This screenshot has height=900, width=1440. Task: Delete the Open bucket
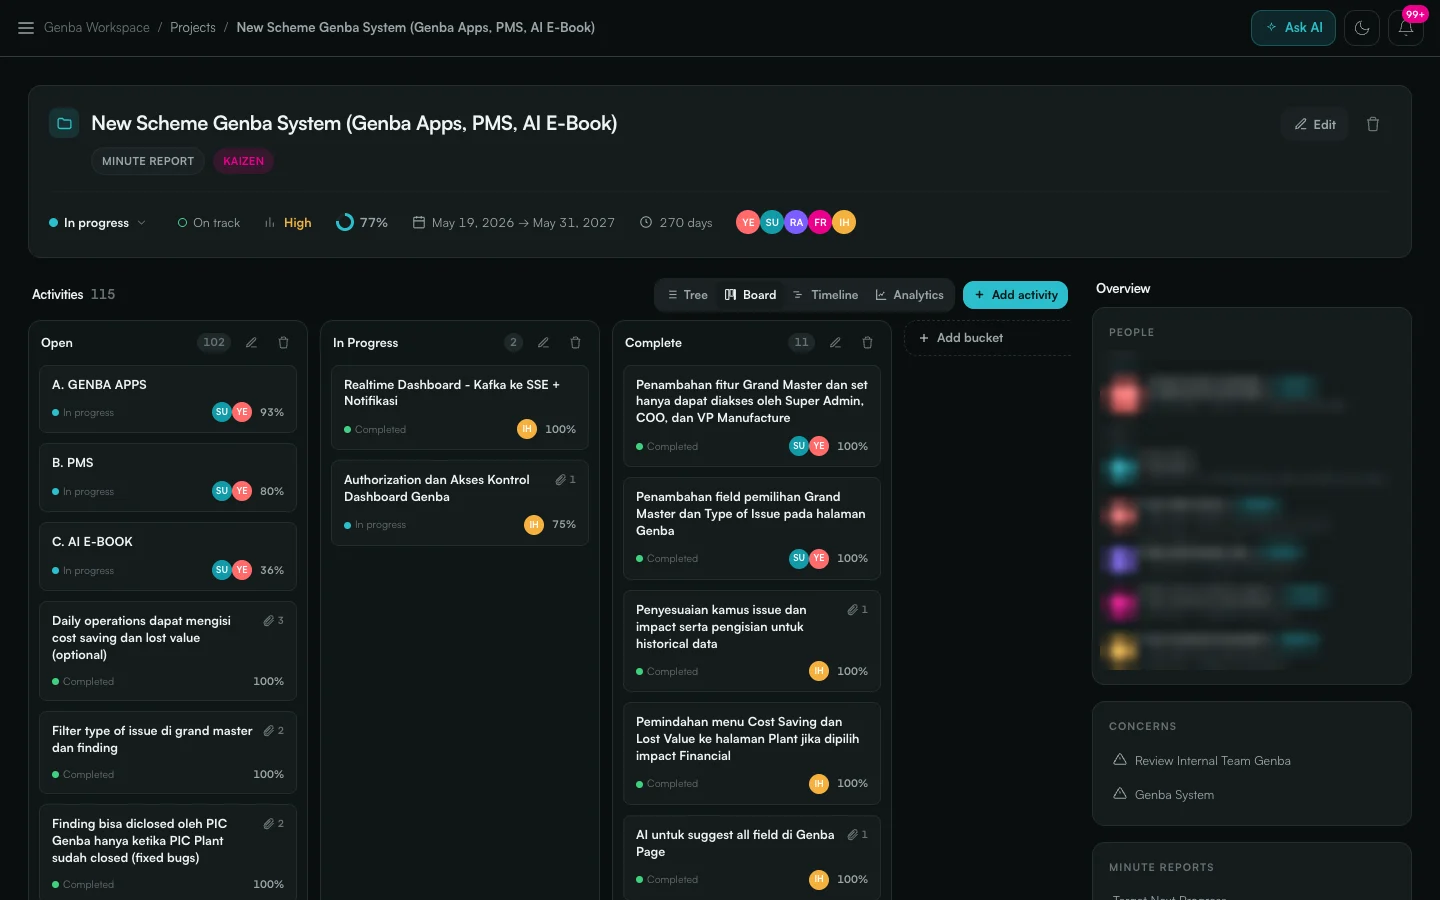click(x=284, y=343)
